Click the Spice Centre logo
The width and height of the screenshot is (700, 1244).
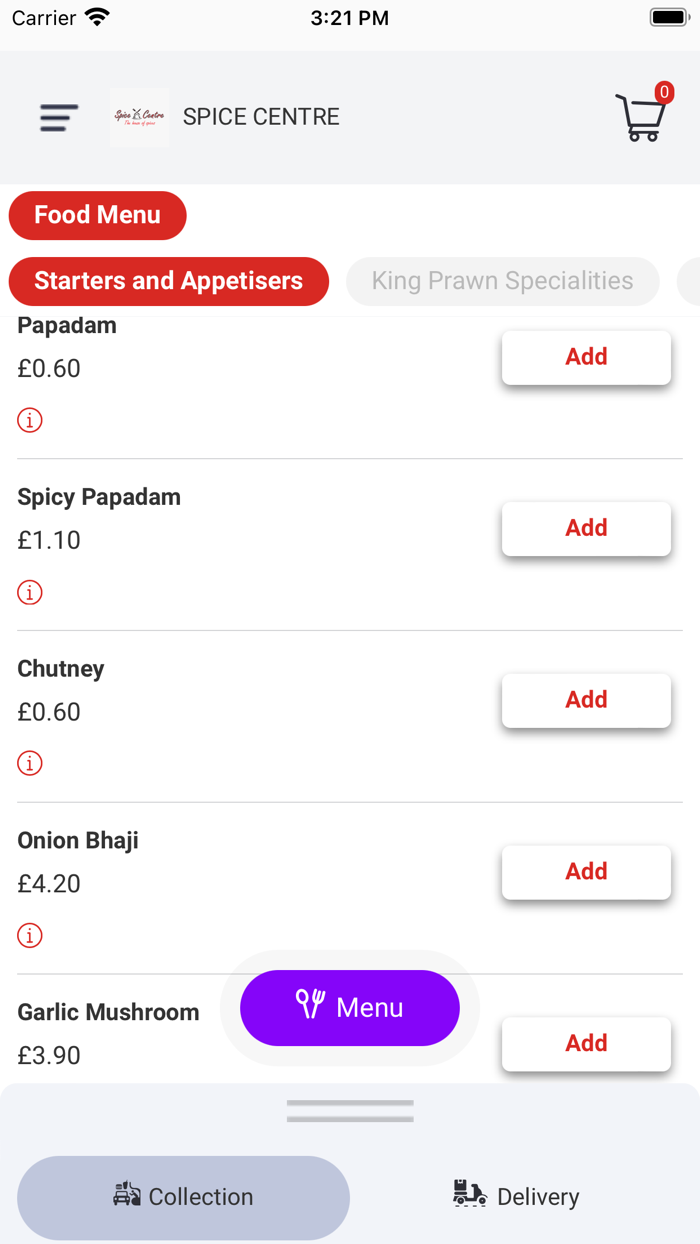(139, 117)
